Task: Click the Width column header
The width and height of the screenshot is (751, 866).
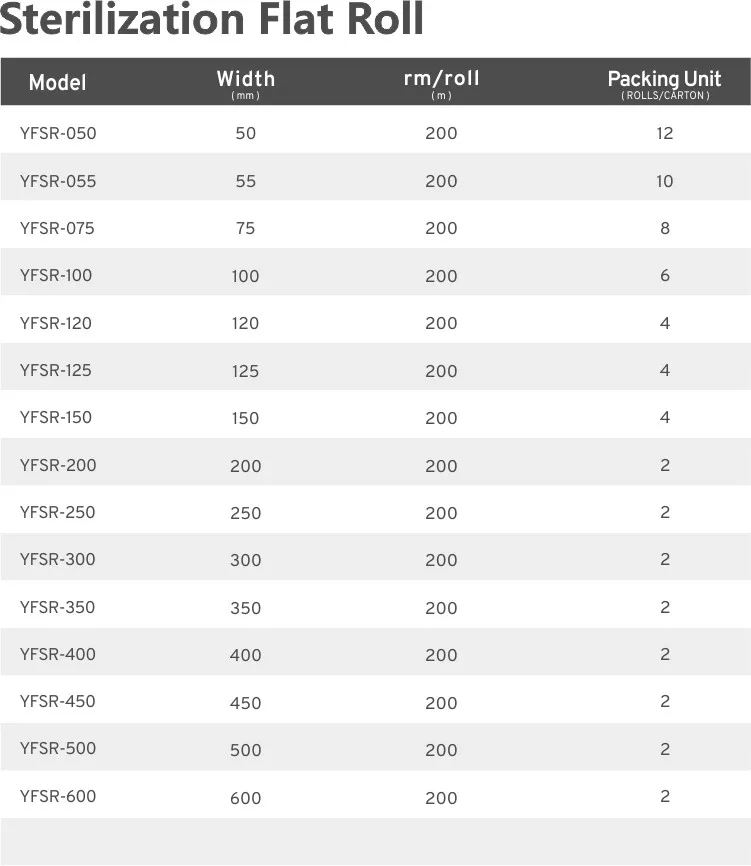Action: point(245,79)
